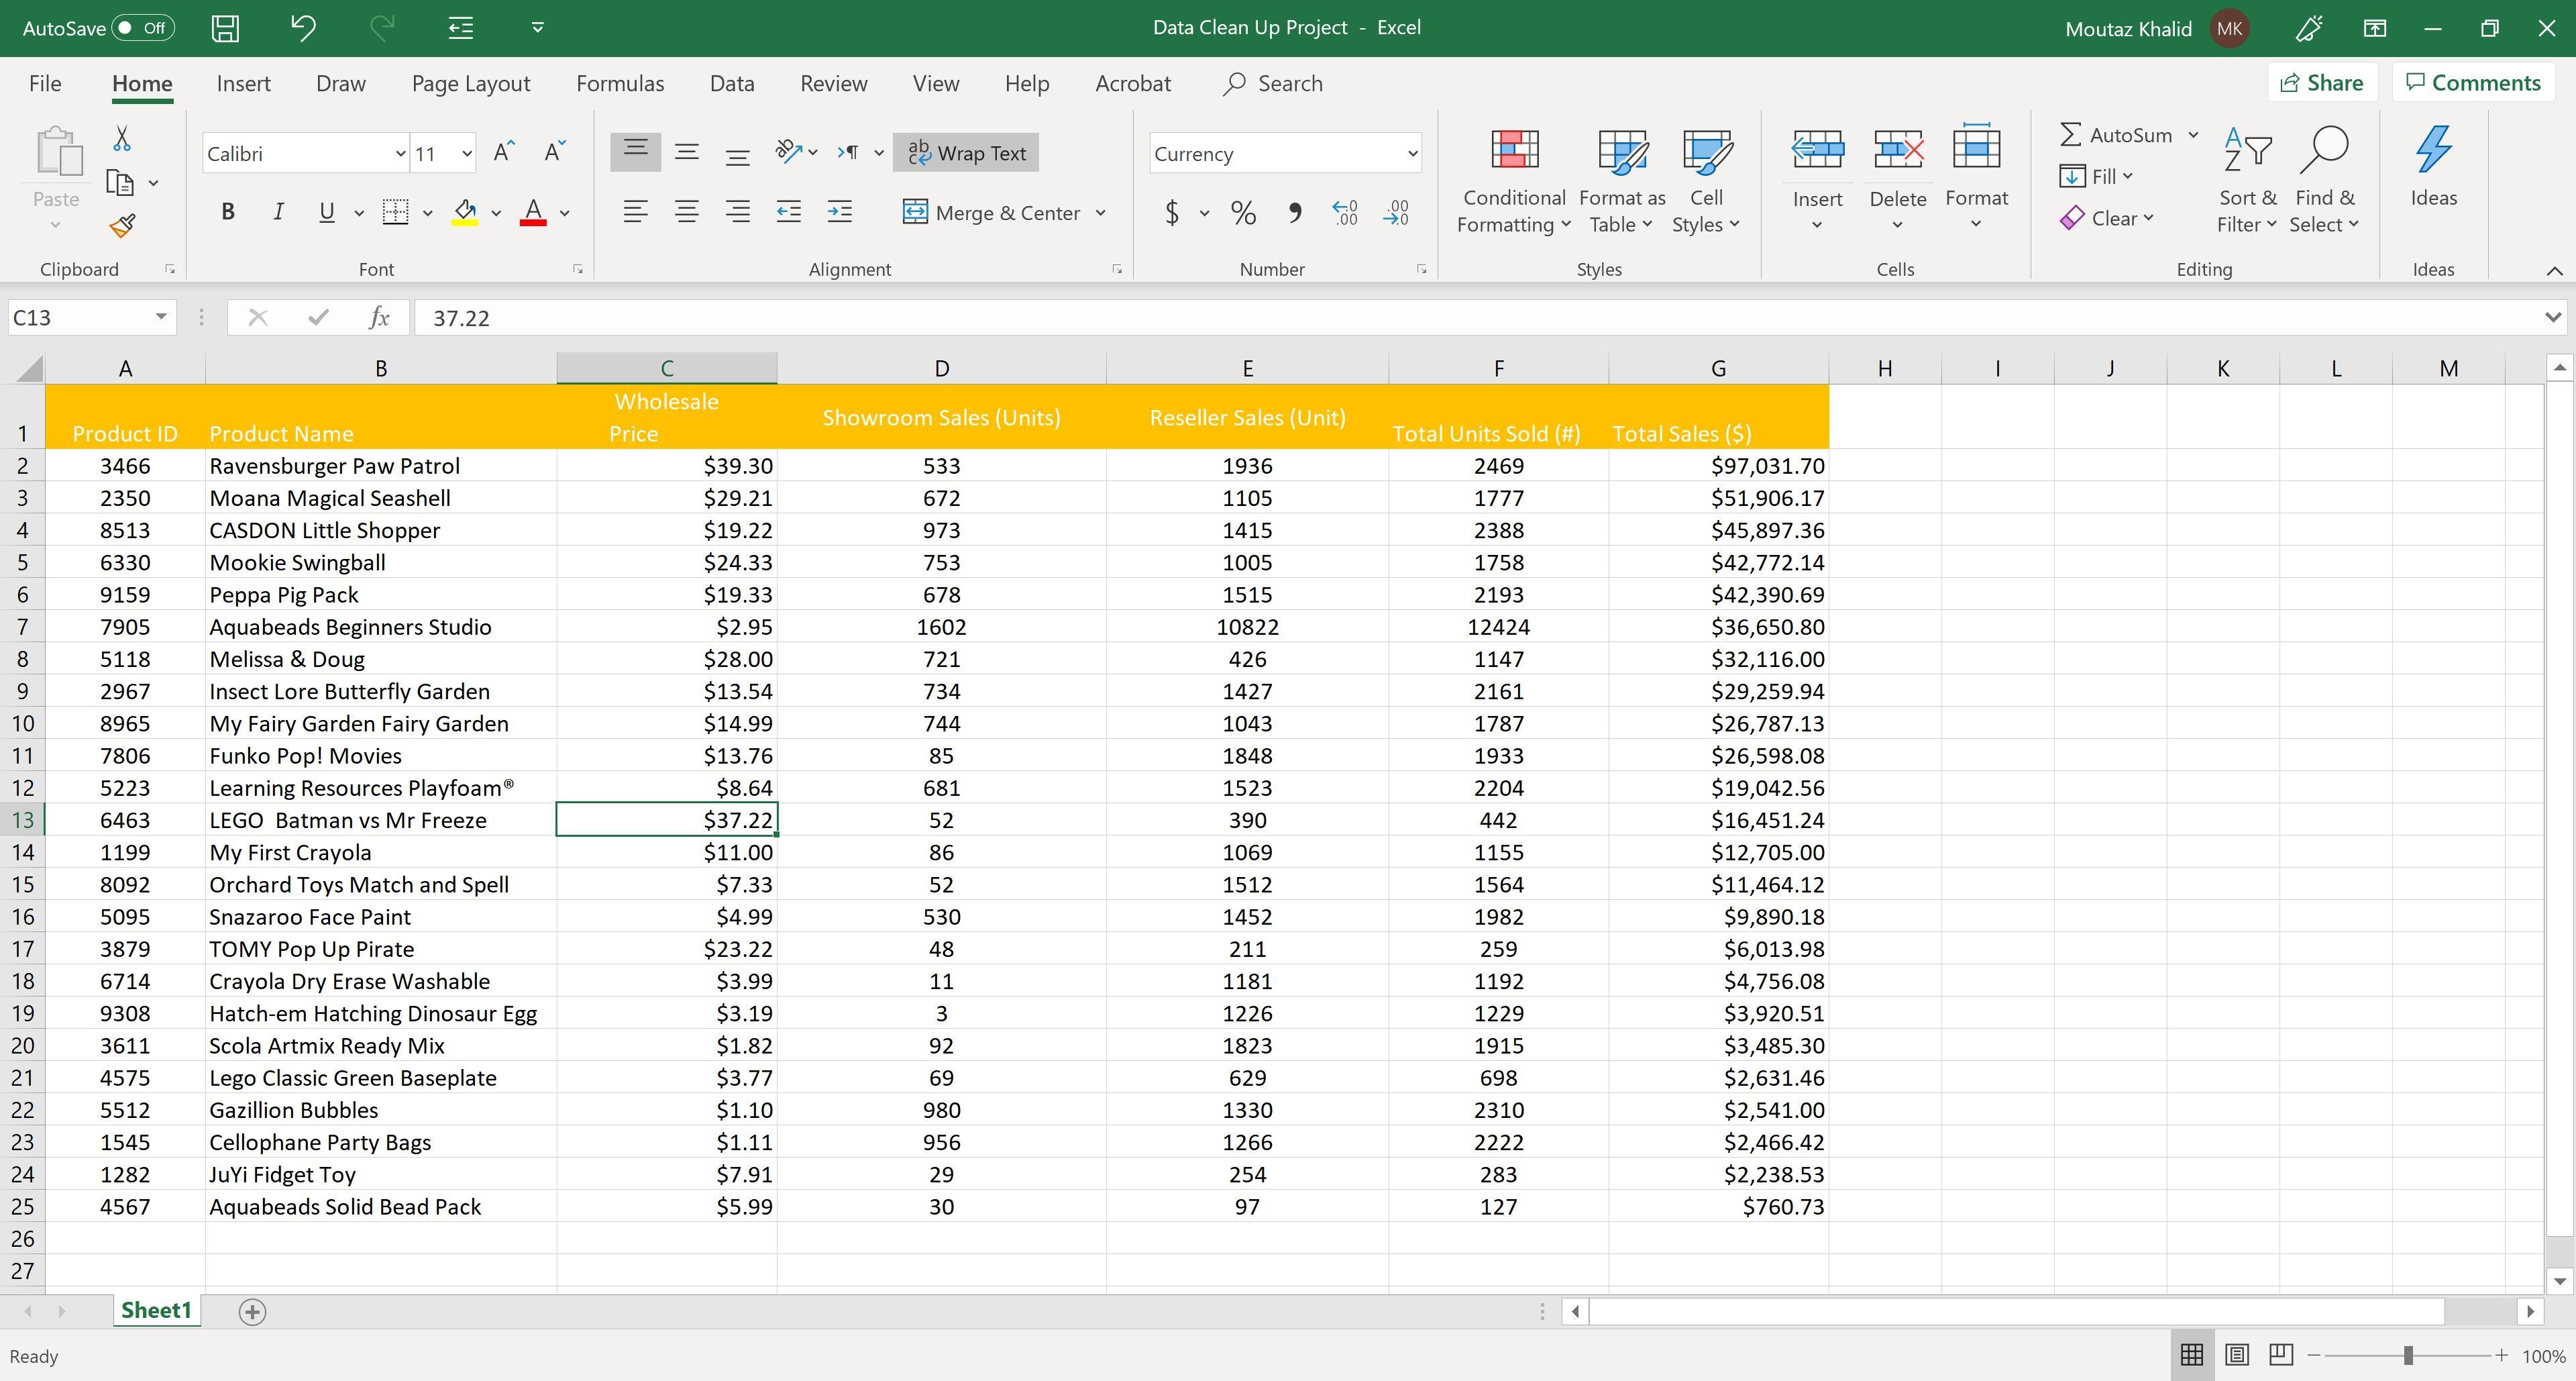Decrease the cell indent
Image resolution: width=2576 pixels, height=1381 pixels.
pyautogui.click(x=789, y=212)
